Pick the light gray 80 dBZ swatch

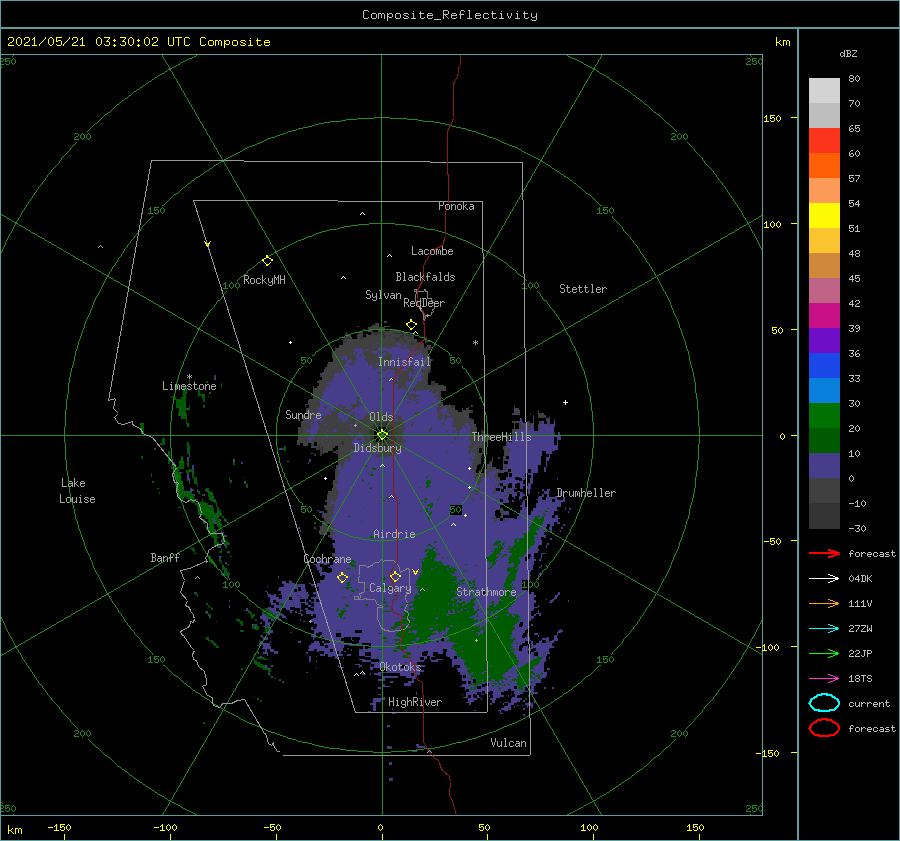(824, 91)
